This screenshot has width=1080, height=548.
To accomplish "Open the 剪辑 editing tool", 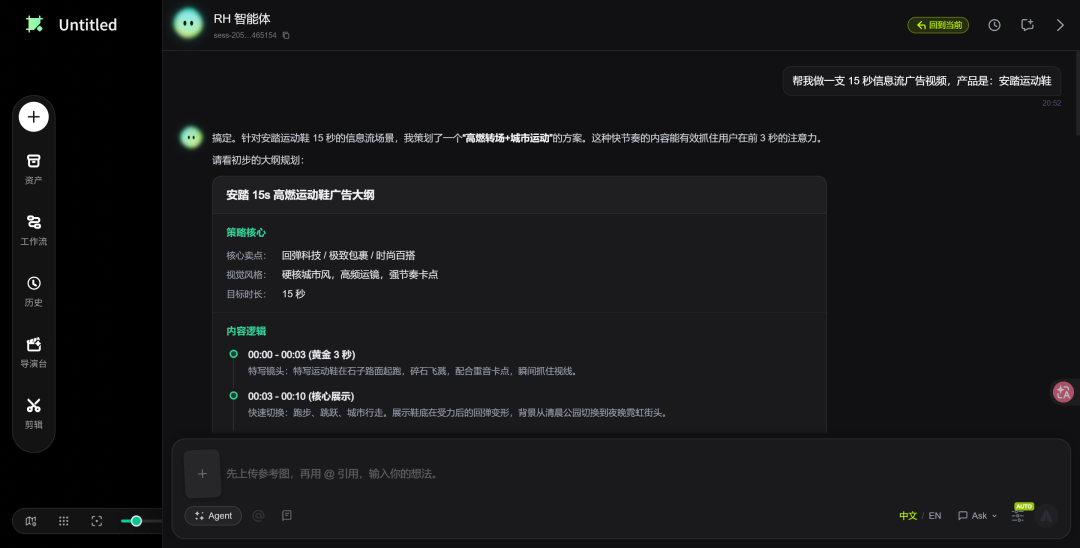I will [34, 413].
